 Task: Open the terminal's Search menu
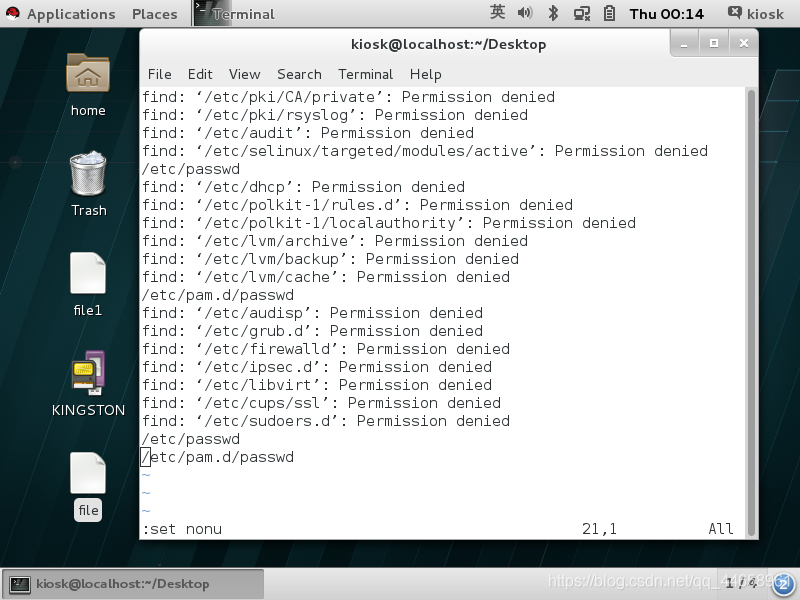coord(299,74)
